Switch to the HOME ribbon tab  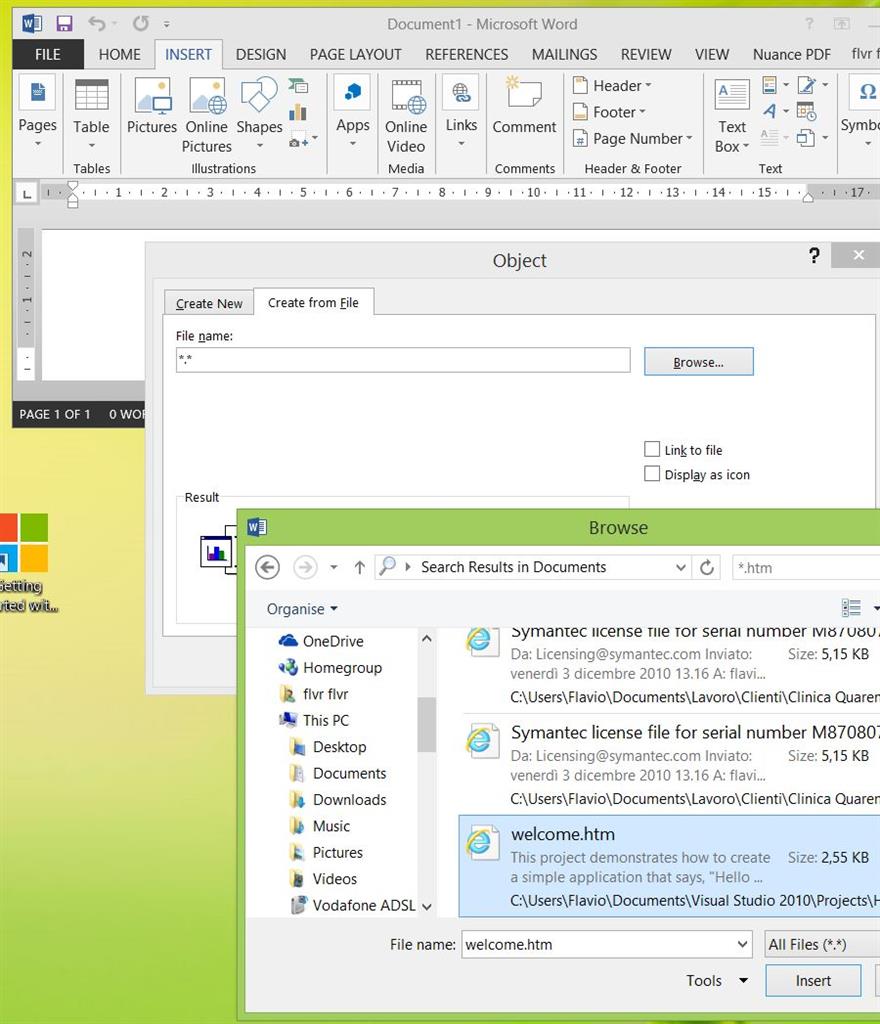[119, 54]
